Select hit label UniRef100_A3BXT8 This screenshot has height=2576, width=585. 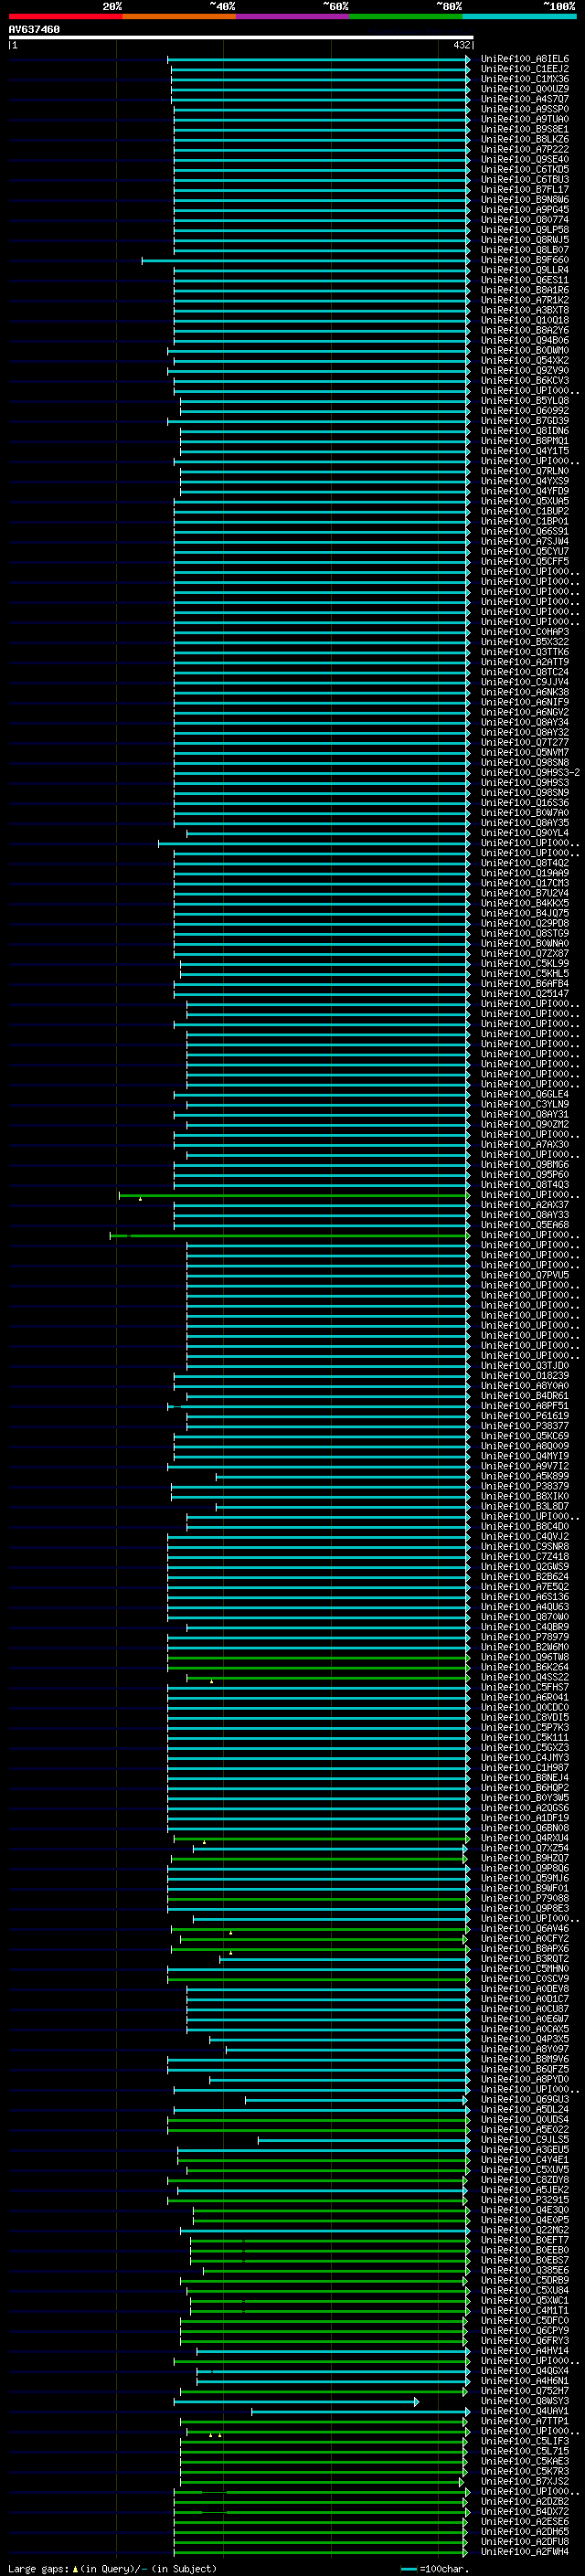coord(524,311)
